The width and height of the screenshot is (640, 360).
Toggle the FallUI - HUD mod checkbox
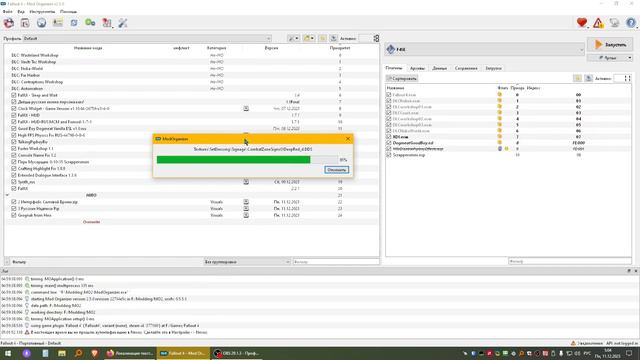tap(14, 115)
